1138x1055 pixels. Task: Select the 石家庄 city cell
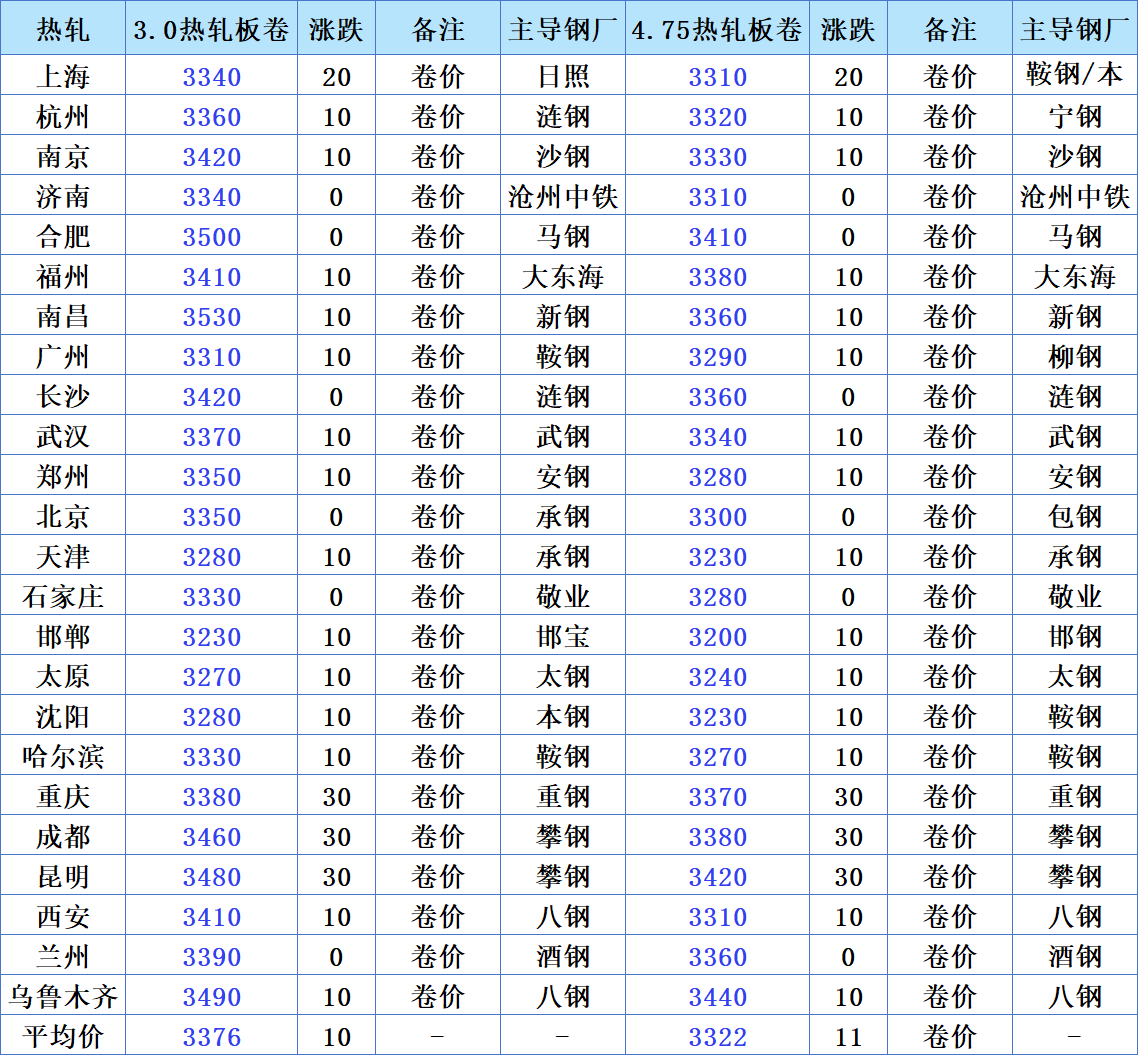(63, 597)
